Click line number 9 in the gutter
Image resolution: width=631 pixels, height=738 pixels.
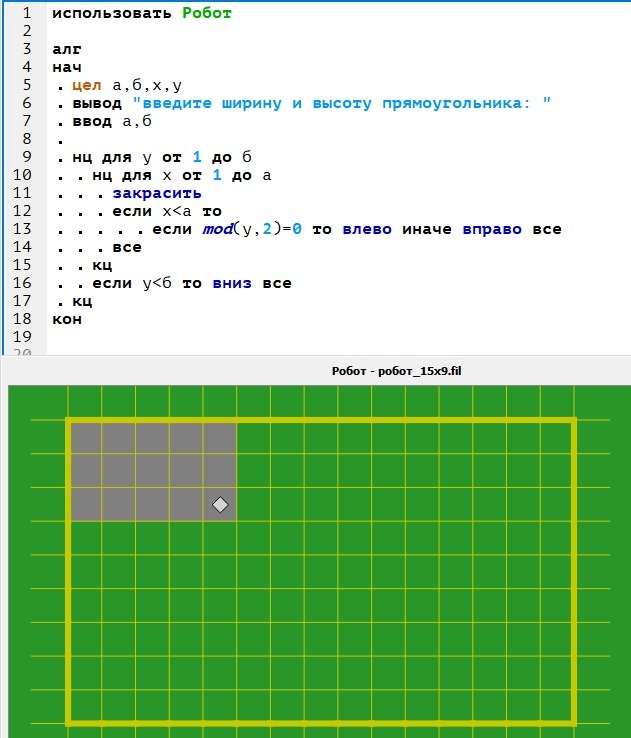26,158
